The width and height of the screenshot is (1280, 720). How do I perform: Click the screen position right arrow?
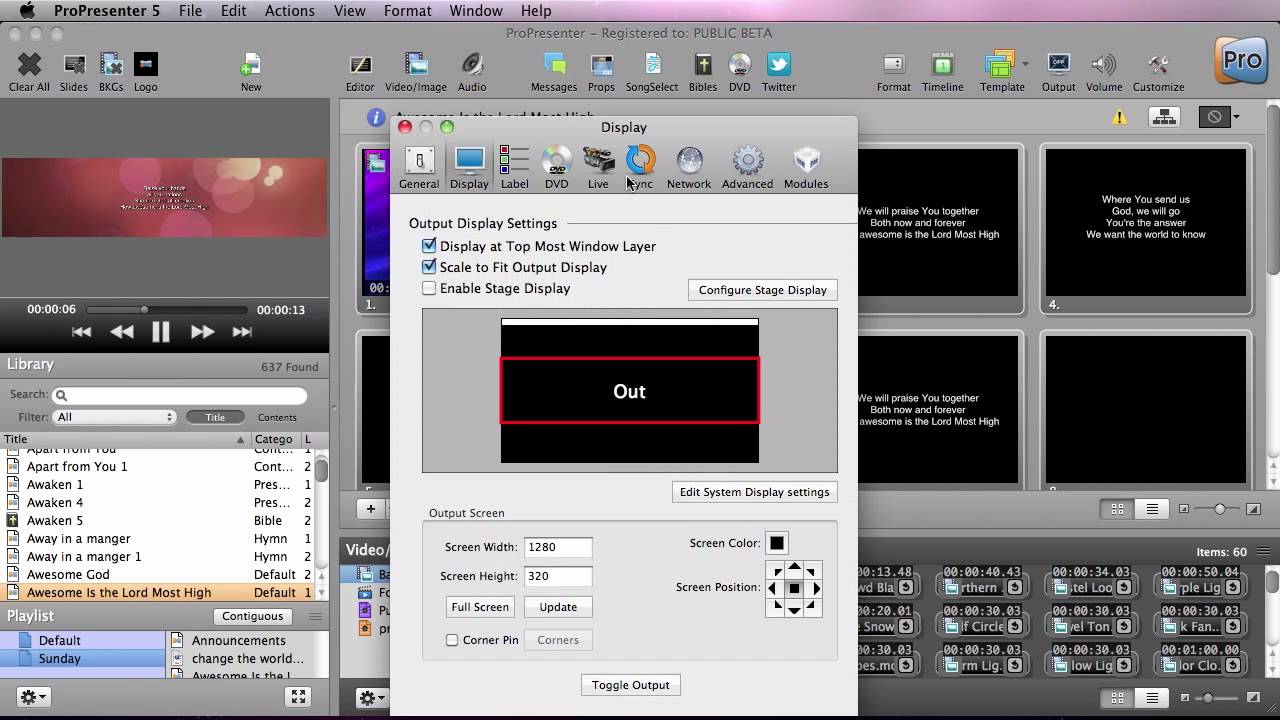(816, 588)
